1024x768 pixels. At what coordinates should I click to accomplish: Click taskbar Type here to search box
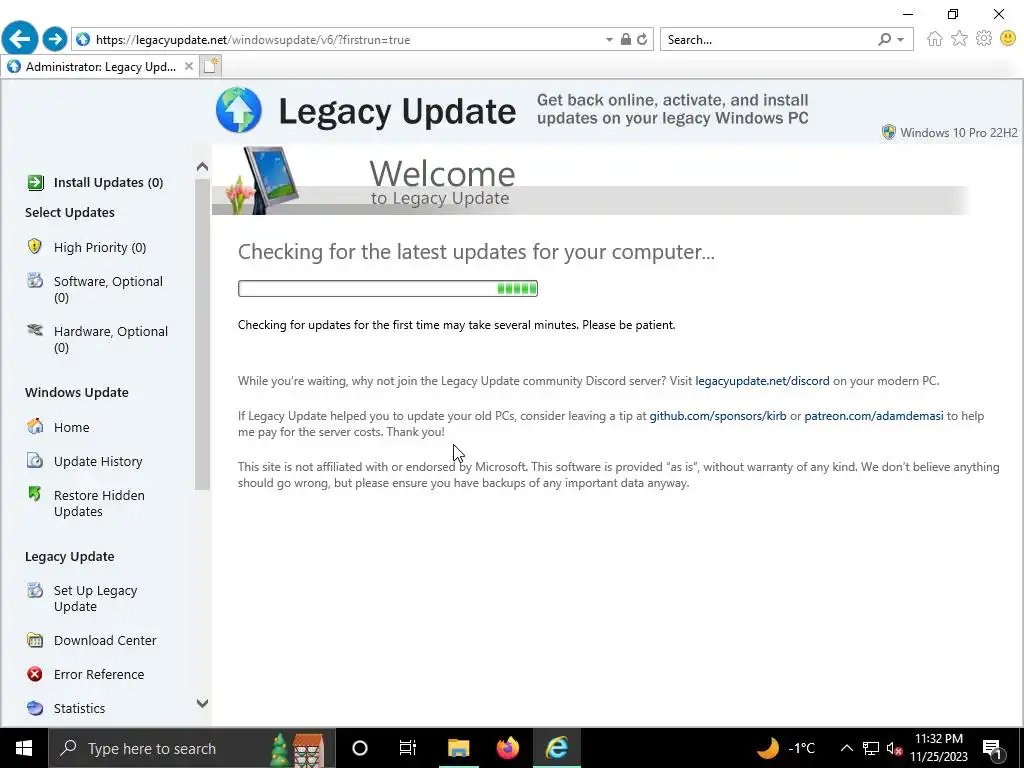click(192, 748)
